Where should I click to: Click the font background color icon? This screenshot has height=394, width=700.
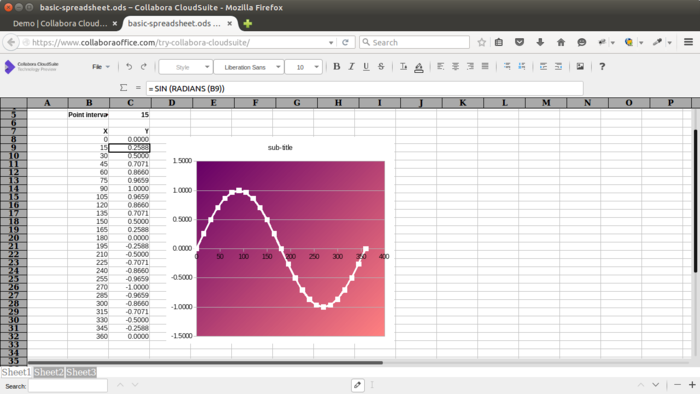(x=419, y=67)
